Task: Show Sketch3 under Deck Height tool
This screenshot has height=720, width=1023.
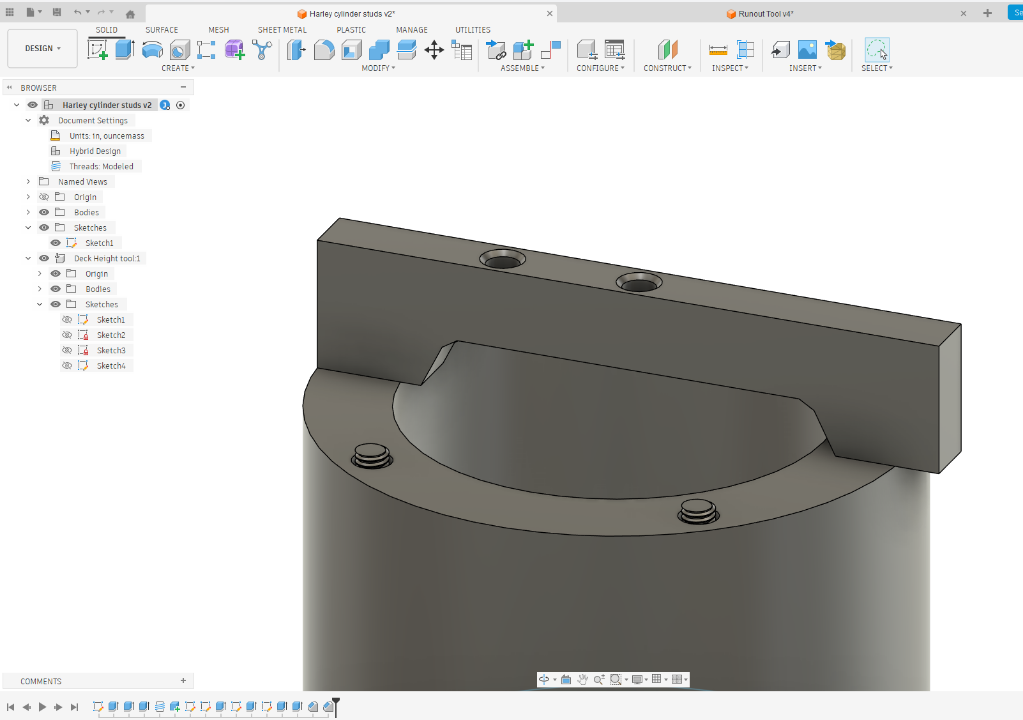Action: (x=67, y=350)
